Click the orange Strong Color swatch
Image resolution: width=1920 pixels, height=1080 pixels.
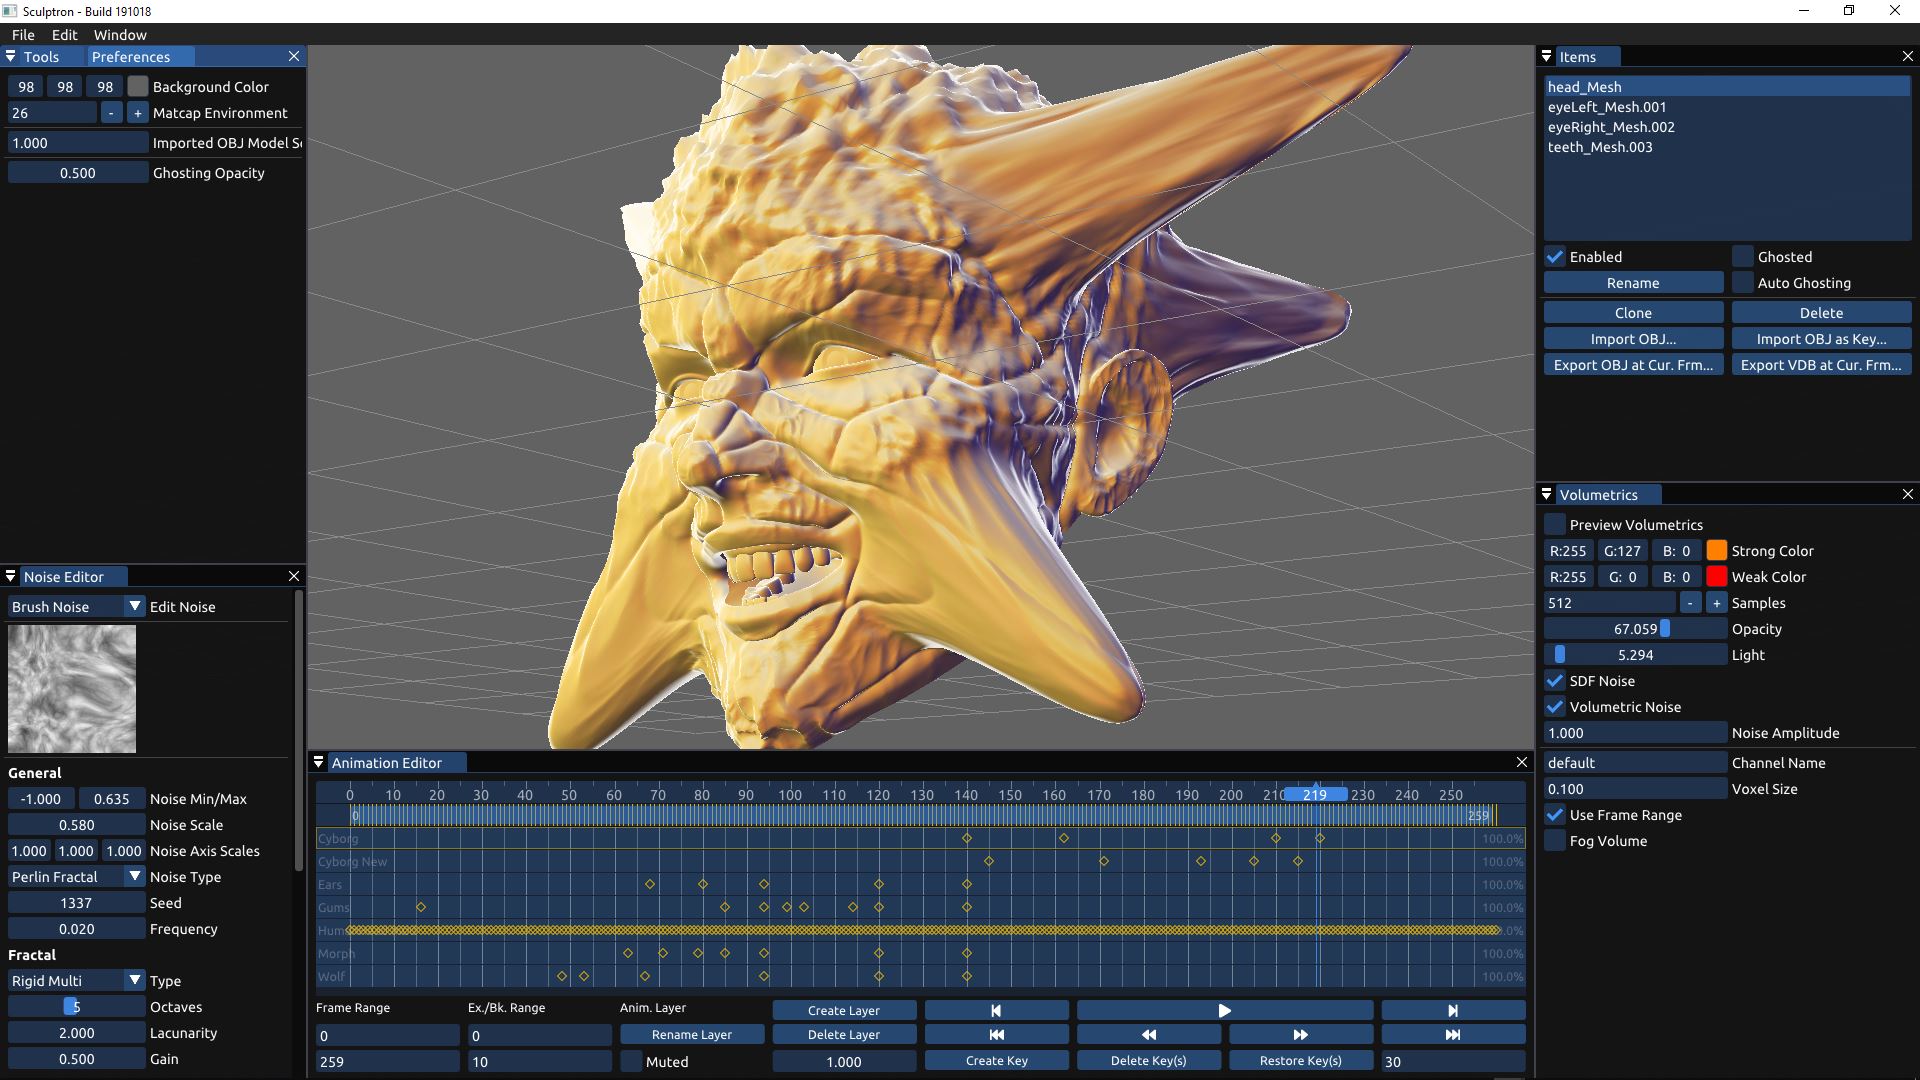(x=1716, y=551)
